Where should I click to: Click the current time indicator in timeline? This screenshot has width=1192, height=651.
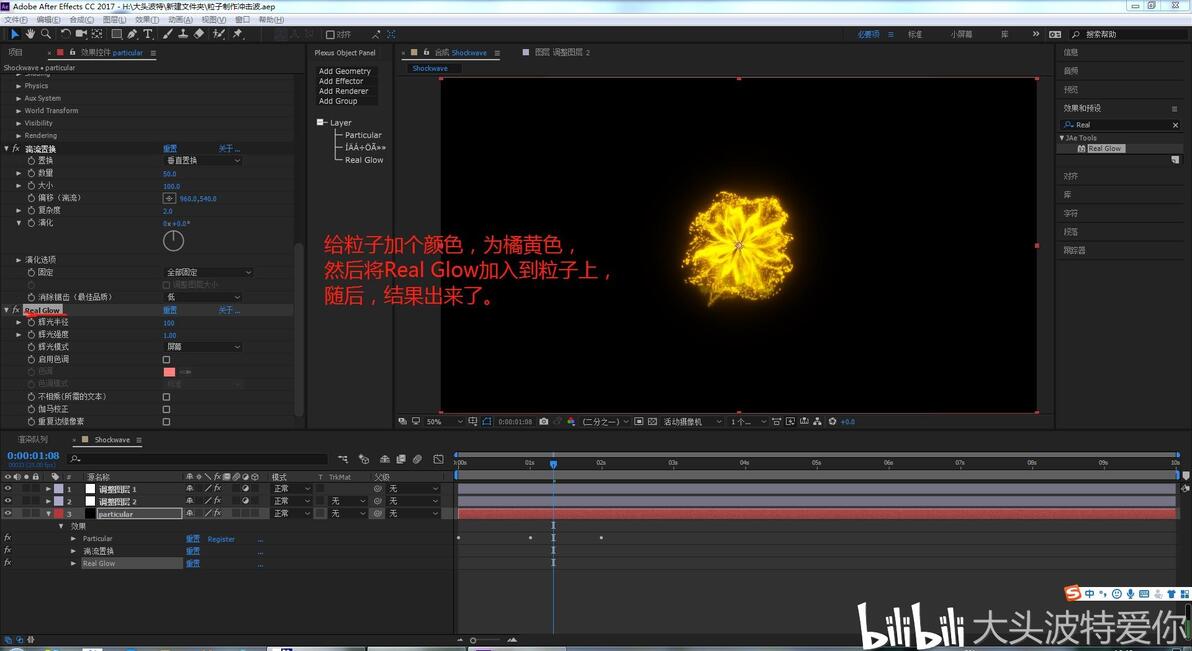[553, 464]
